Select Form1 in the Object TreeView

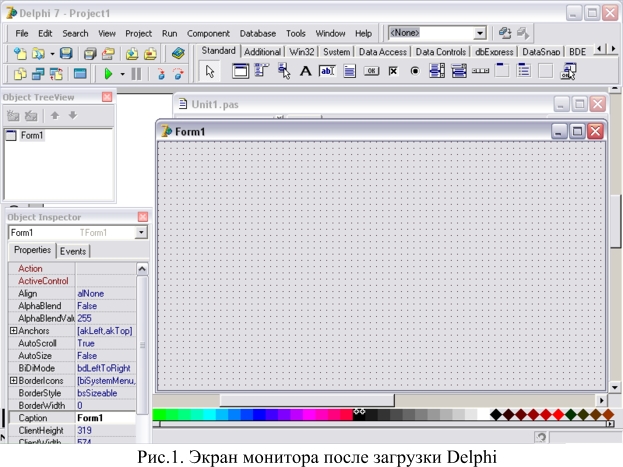click(x=32, y=136)
